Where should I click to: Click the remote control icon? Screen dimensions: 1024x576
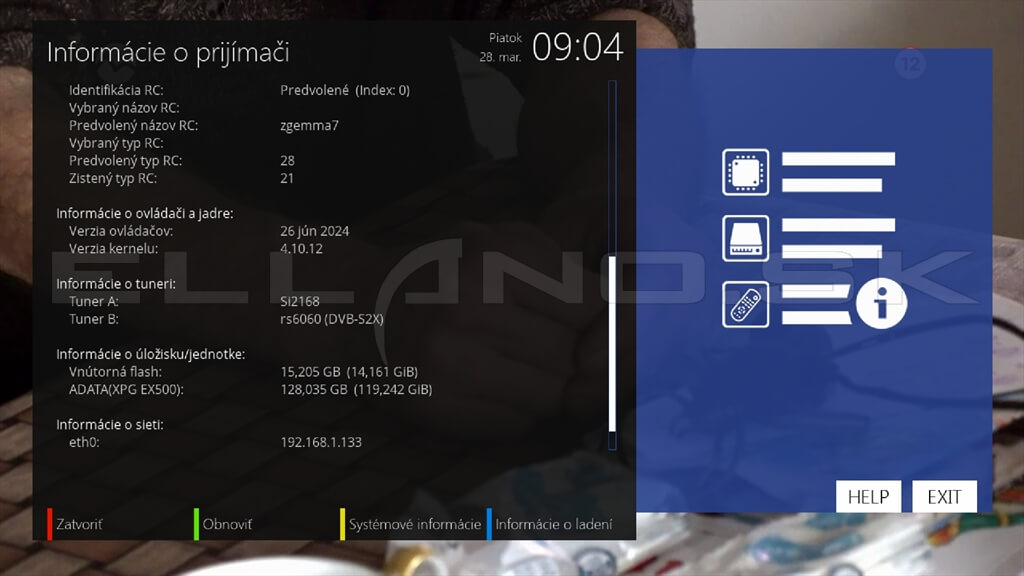click(745, 304)
